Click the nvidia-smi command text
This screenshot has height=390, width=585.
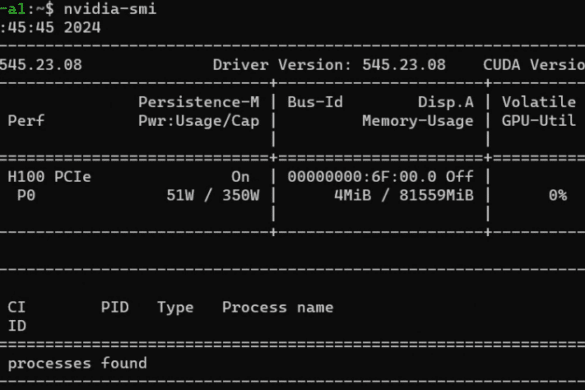click(x=110, y=9)
